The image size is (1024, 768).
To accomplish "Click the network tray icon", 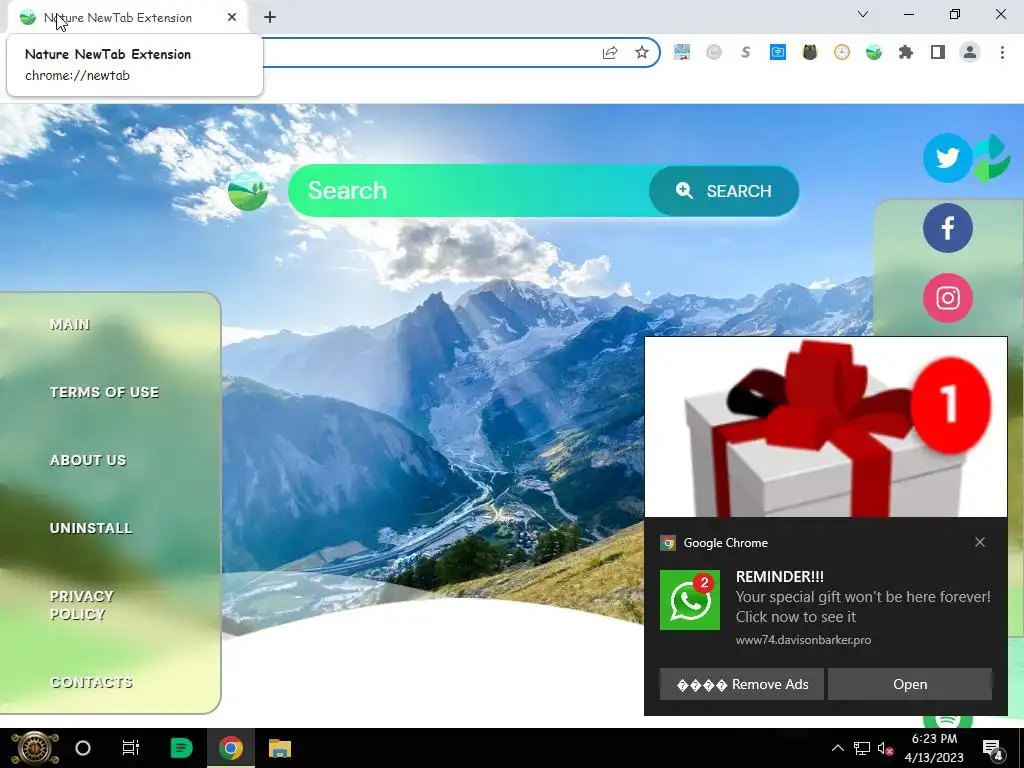I will pyautogui.click(x=862, y=748).
